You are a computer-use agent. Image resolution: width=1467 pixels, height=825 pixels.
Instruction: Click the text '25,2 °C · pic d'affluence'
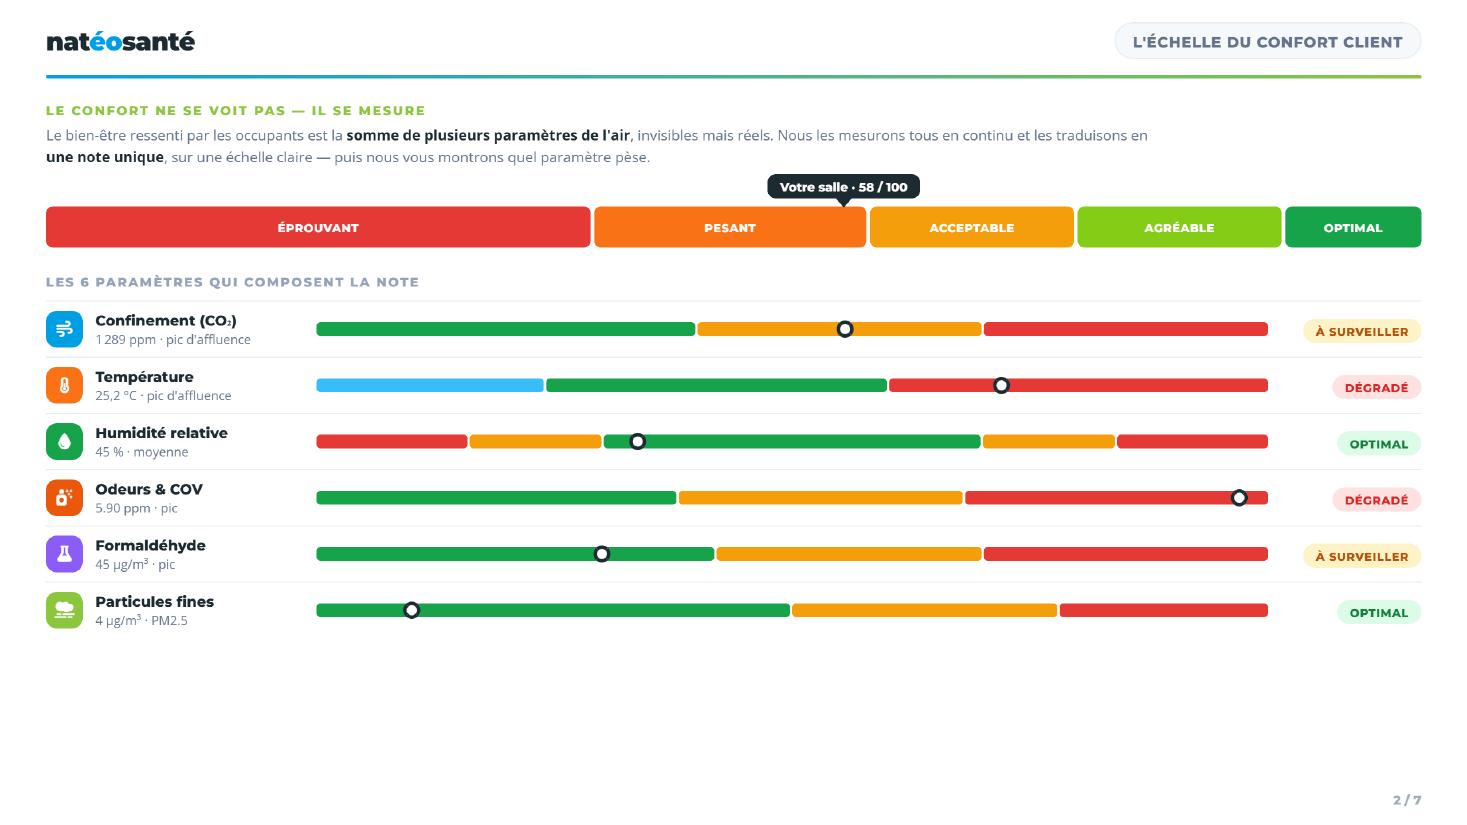163,396
